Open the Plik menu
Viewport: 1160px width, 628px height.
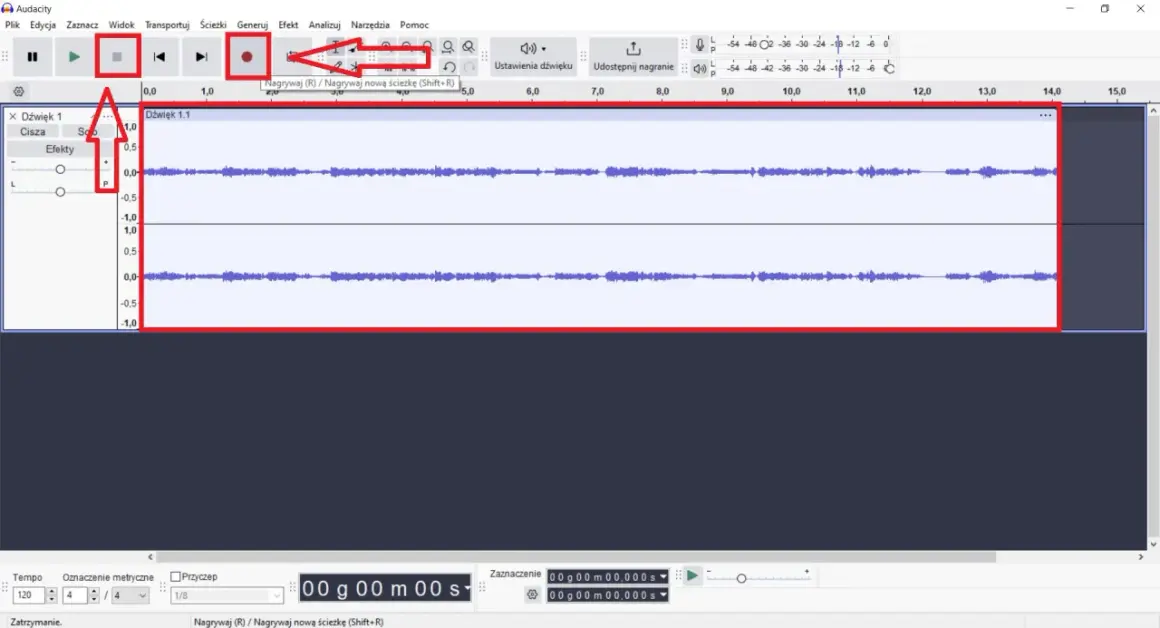(x=13, y=25)
